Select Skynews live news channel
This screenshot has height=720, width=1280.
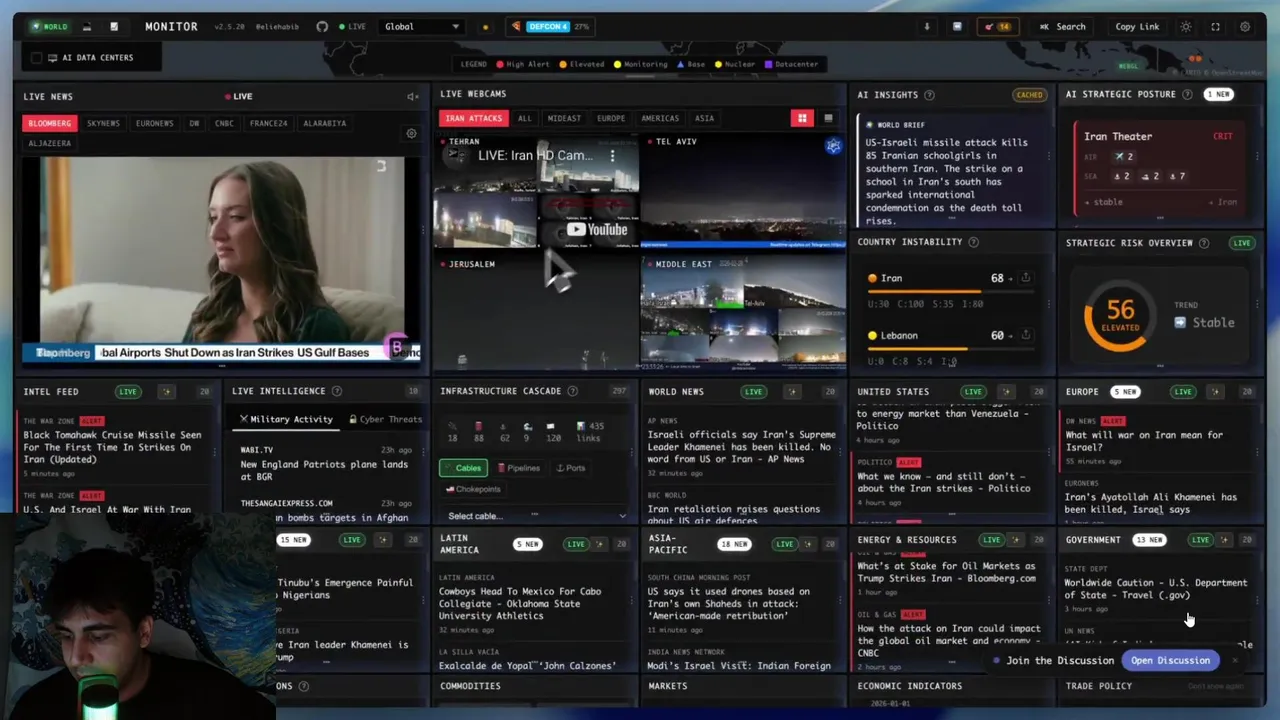tap(103, 123)
